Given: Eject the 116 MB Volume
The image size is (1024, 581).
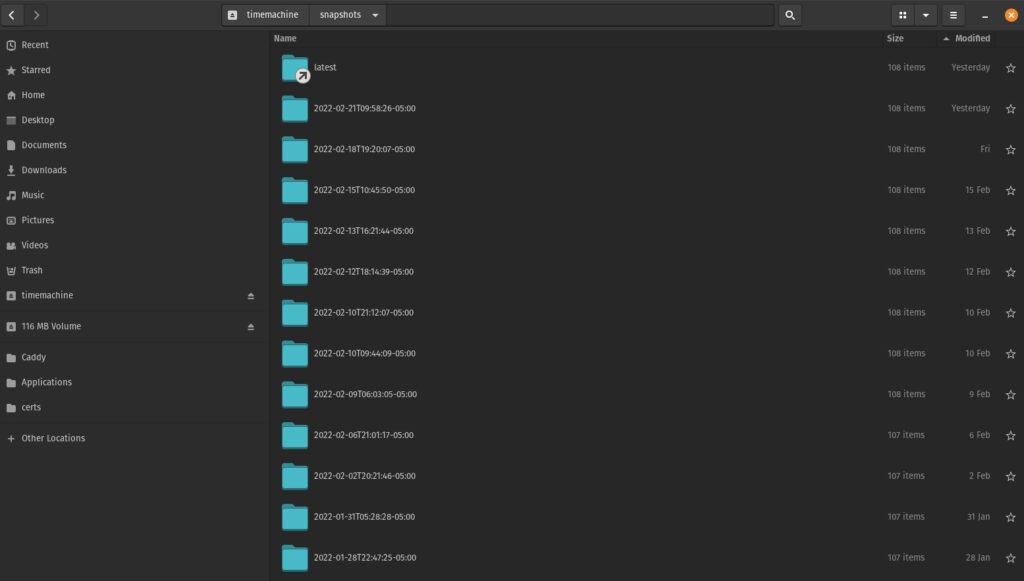Looking at the screenshot, I should [251, 327].
